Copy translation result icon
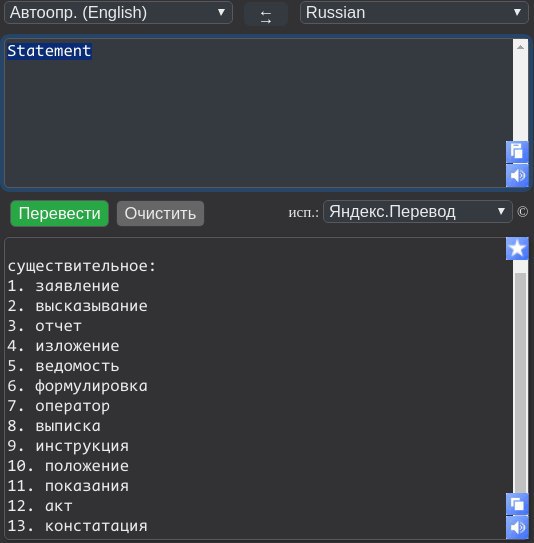This screenshot has height=543, width=534. point(517,504)
